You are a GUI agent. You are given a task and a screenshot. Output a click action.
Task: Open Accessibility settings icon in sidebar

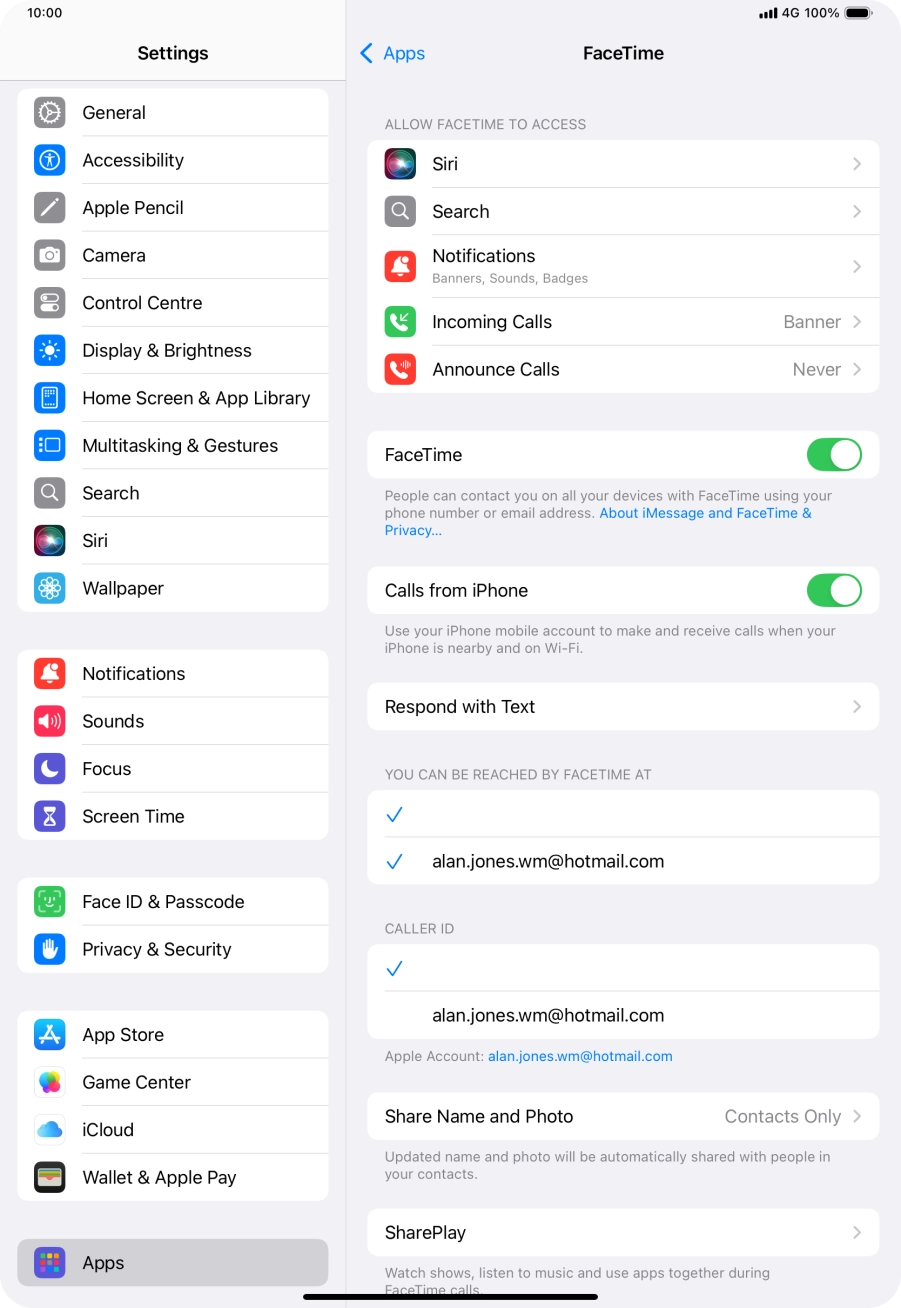pyautogui.click(x=49, y=160)
